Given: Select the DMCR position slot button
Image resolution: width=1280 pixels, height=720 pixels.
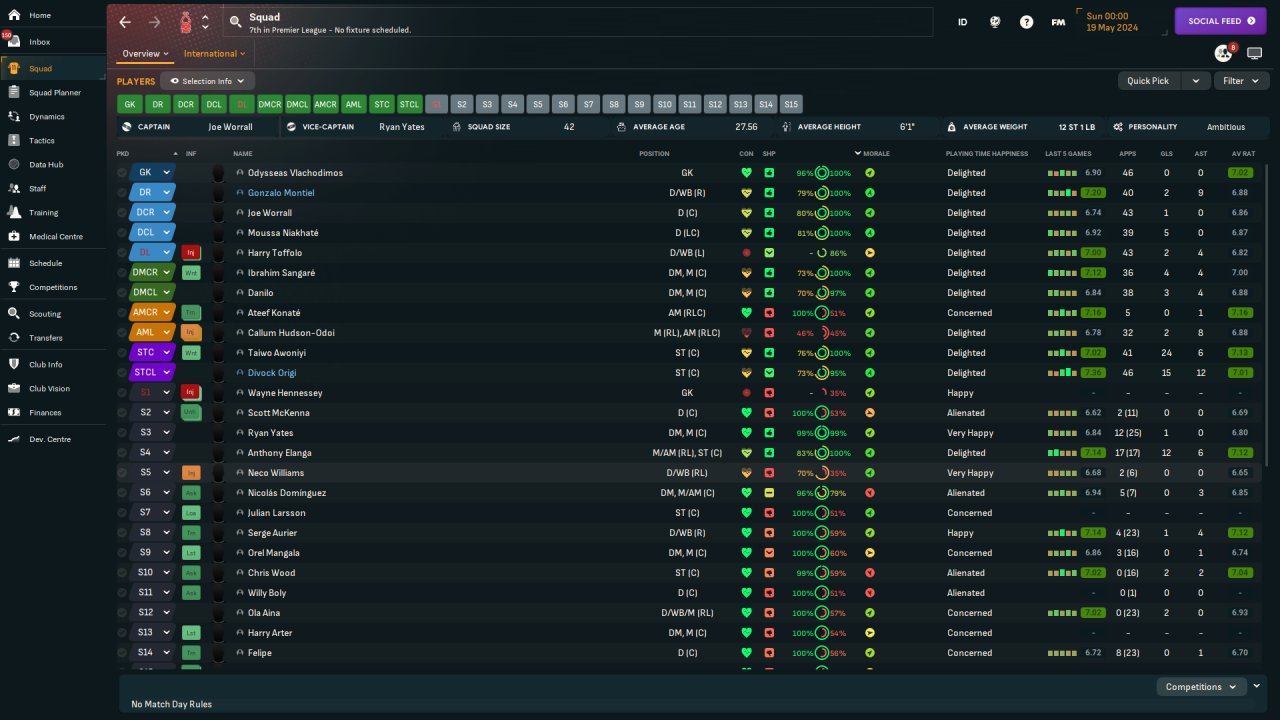Looking at the screenshot, I should (x=270, y=104).
